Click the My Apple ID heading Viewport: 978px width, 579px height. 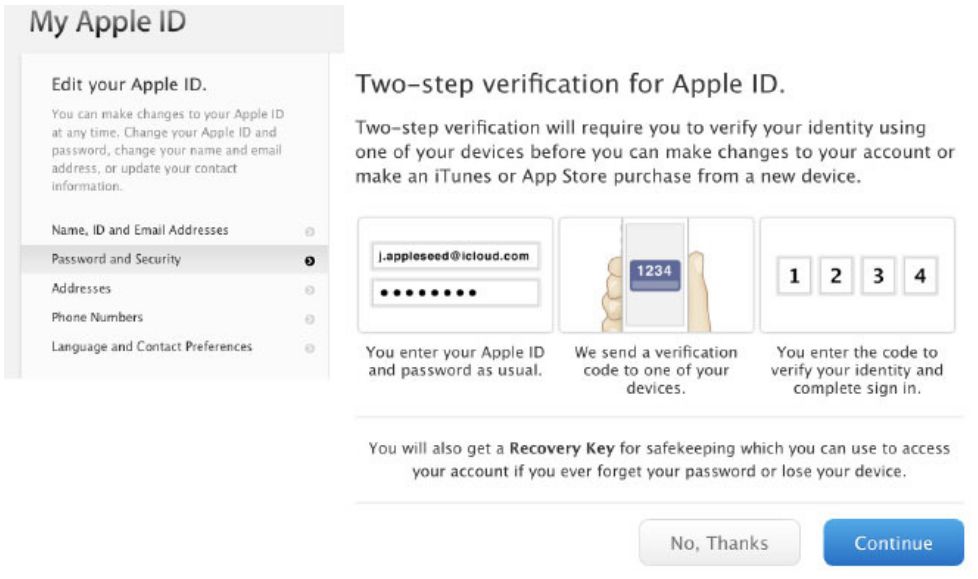point(107,23)
